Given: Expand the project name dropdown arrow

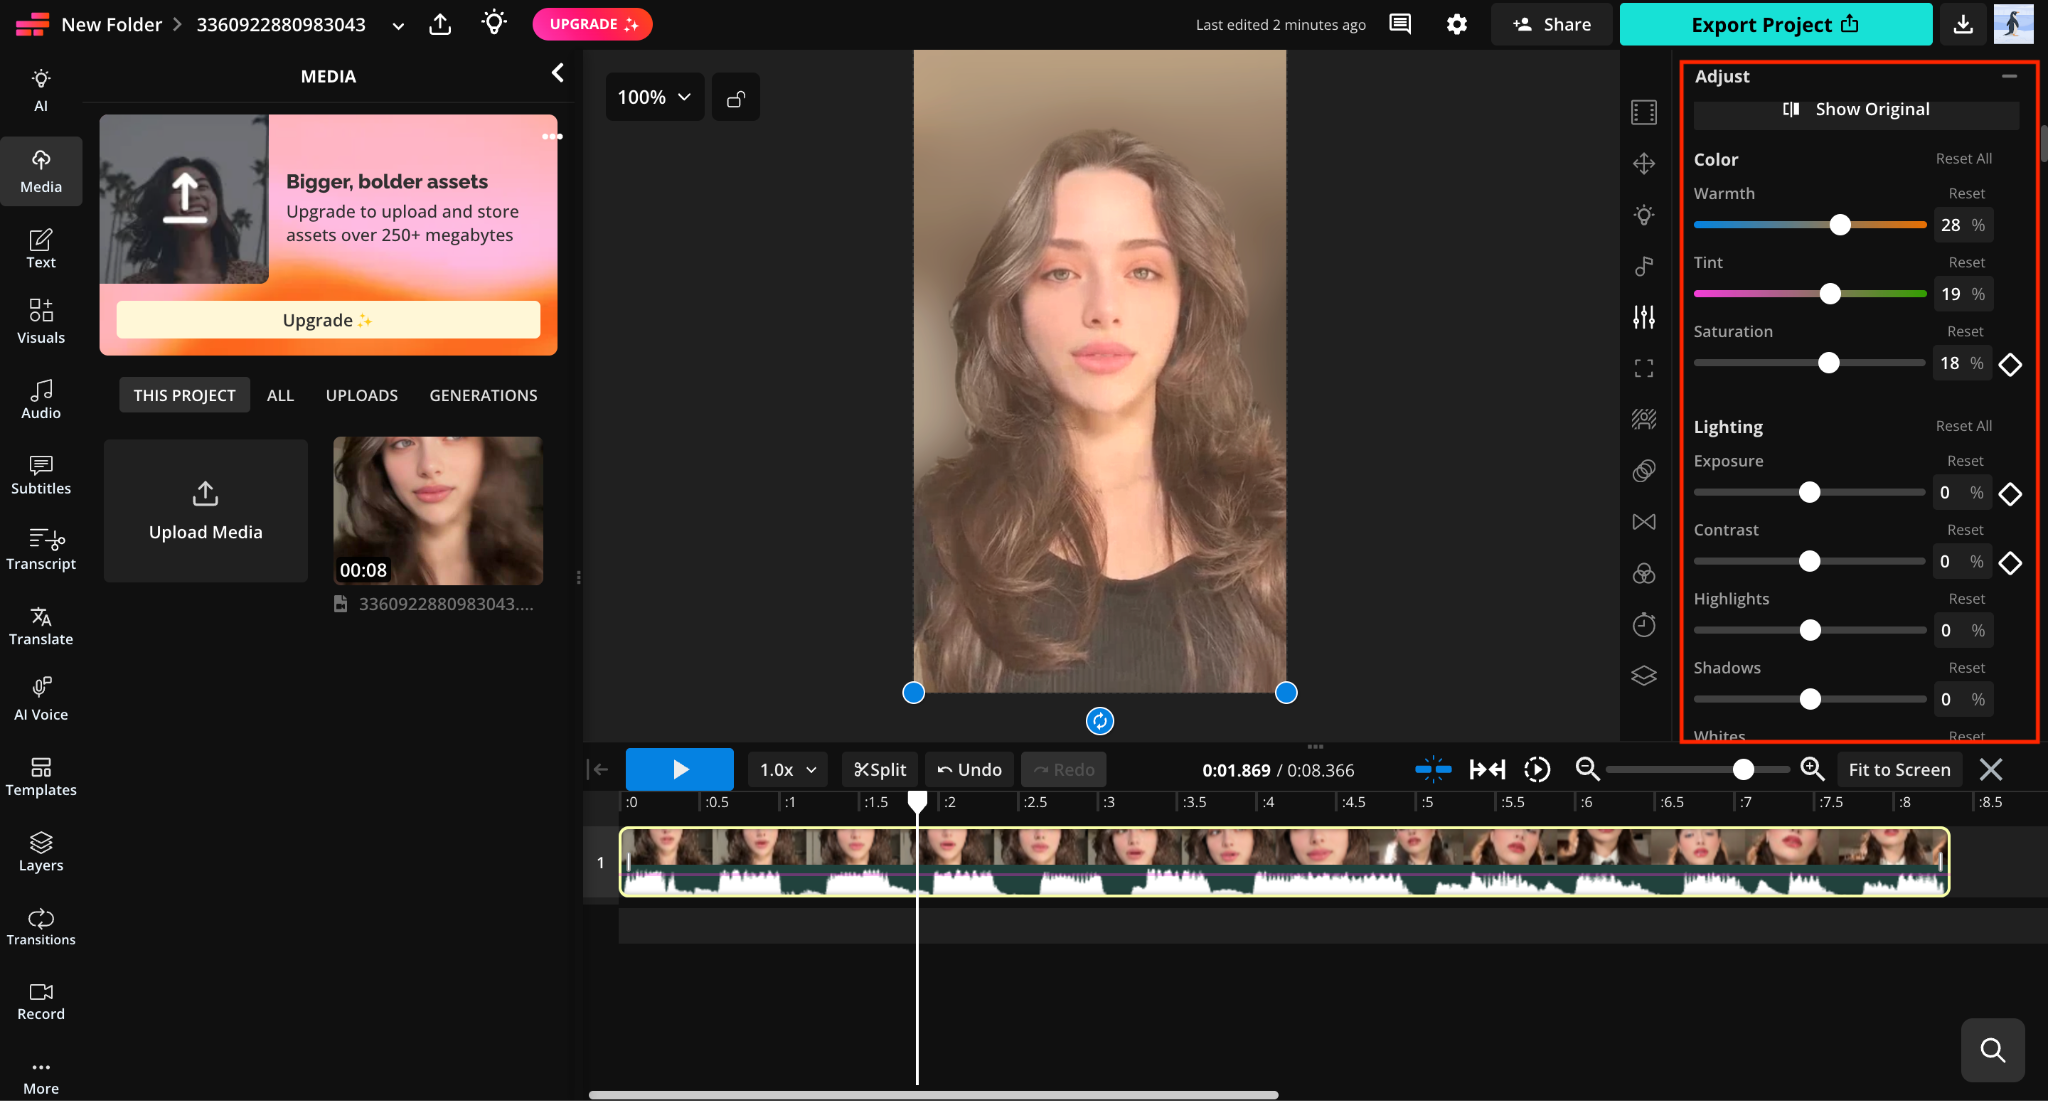Looking at the screenshot, I should 398,25.
